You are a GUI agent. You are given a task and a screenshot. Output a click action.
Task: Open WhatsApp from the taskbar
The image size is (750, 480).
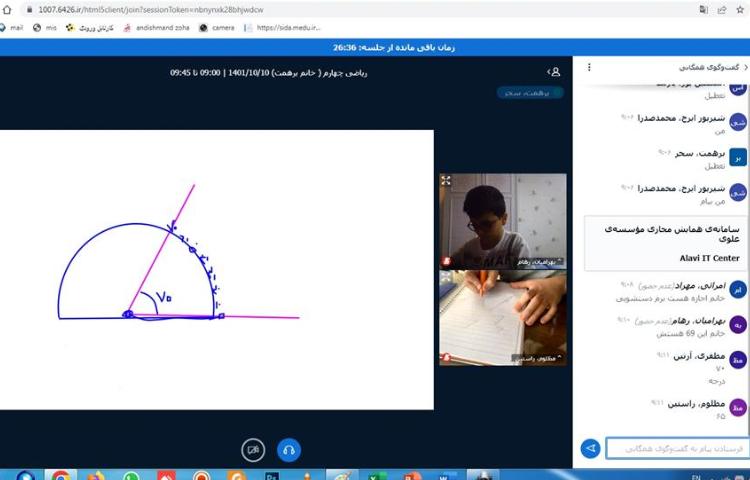(x=130, y=476)
